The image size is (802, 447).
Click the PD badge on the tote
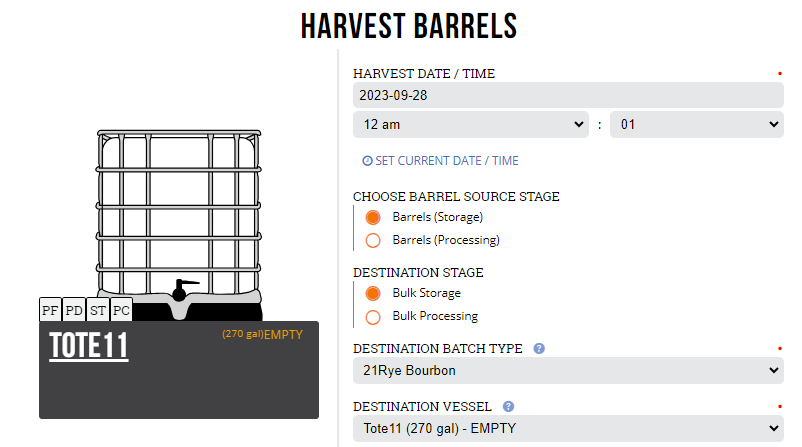click(x=74, y=310)
